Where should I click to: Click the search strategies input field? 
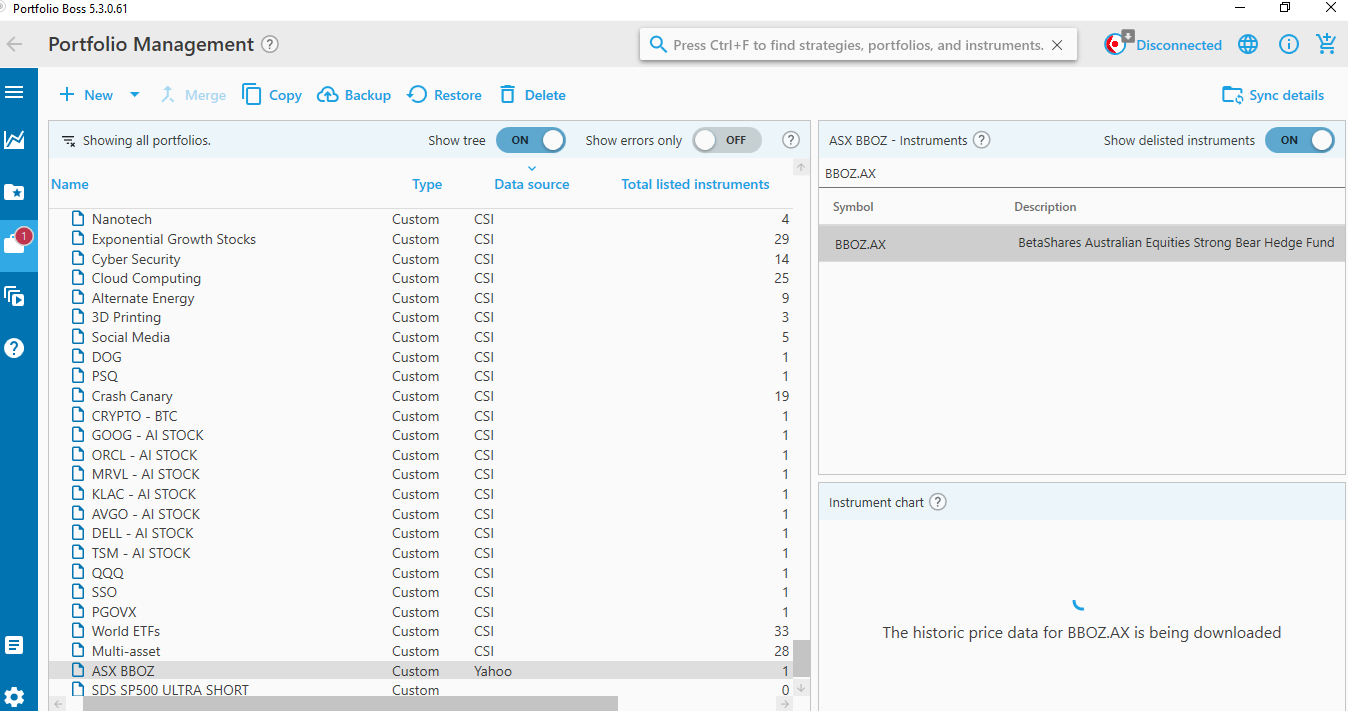857,45
